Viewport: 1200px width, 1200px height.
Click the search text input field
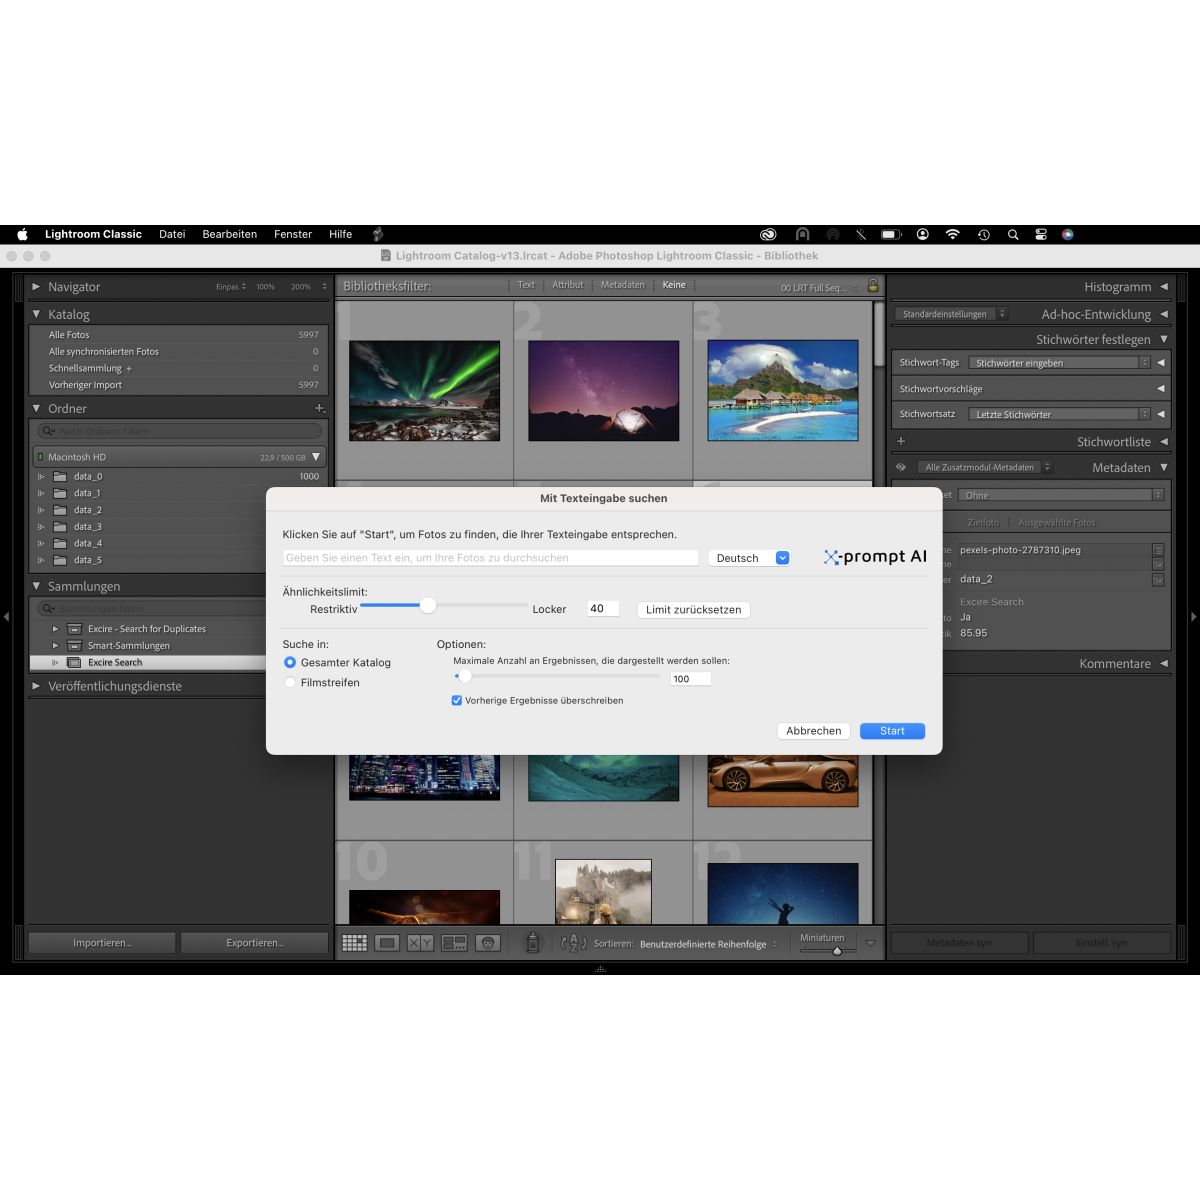490,558
